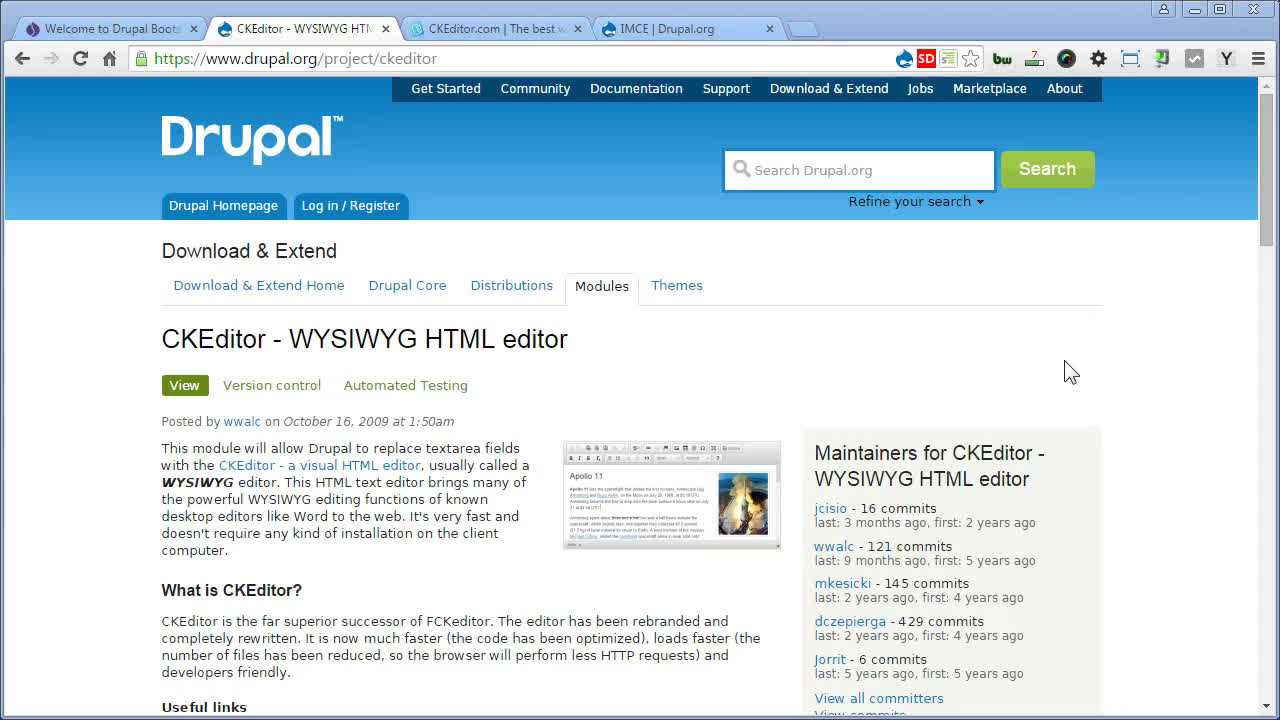This screenshot has width=1280, height=720.
Task: Open the Version control tab
Action: coord(272,386)
